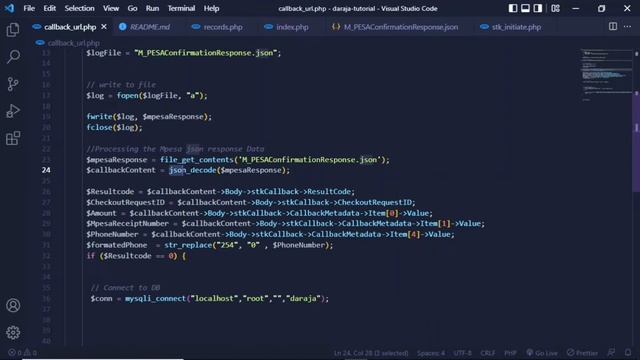Click the $logFile assignment line
640x360 pixels.
[x=184, y=53]
